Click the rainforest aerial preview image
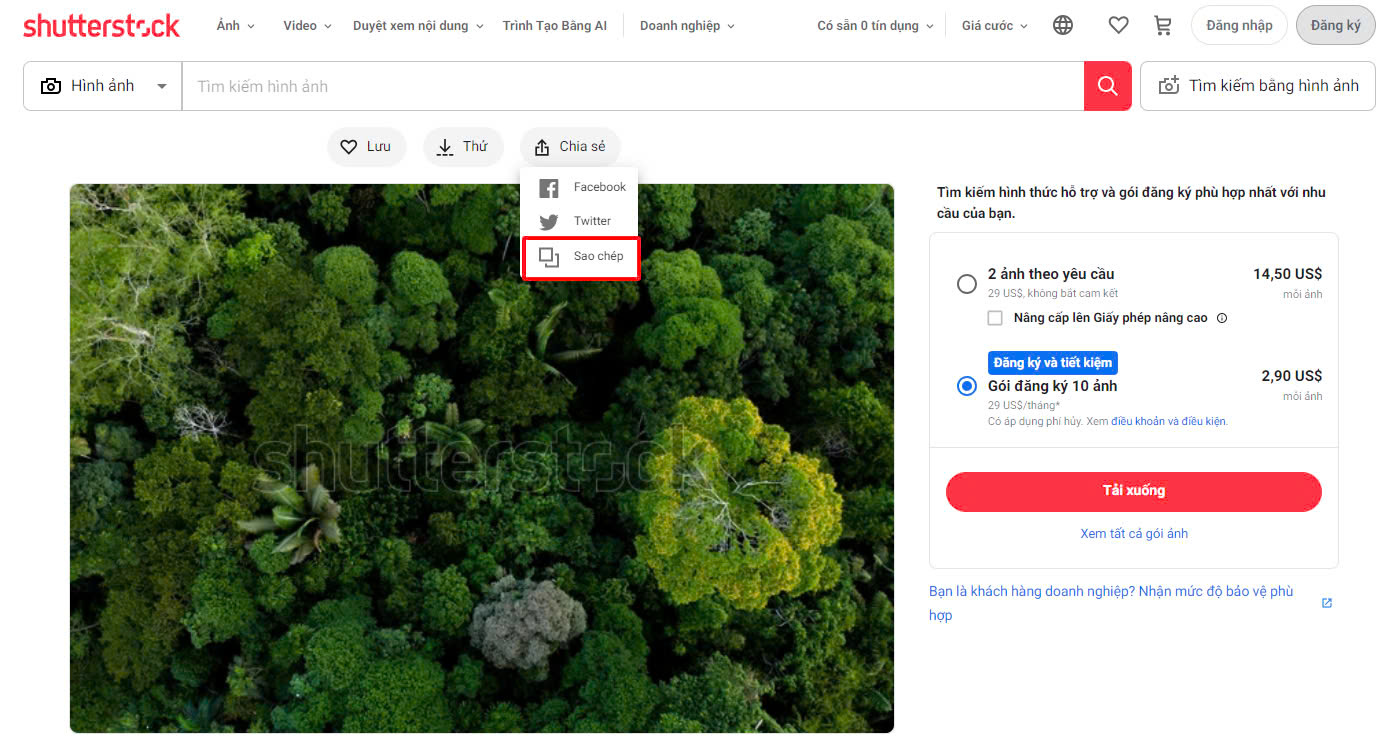 pos(481,458)
